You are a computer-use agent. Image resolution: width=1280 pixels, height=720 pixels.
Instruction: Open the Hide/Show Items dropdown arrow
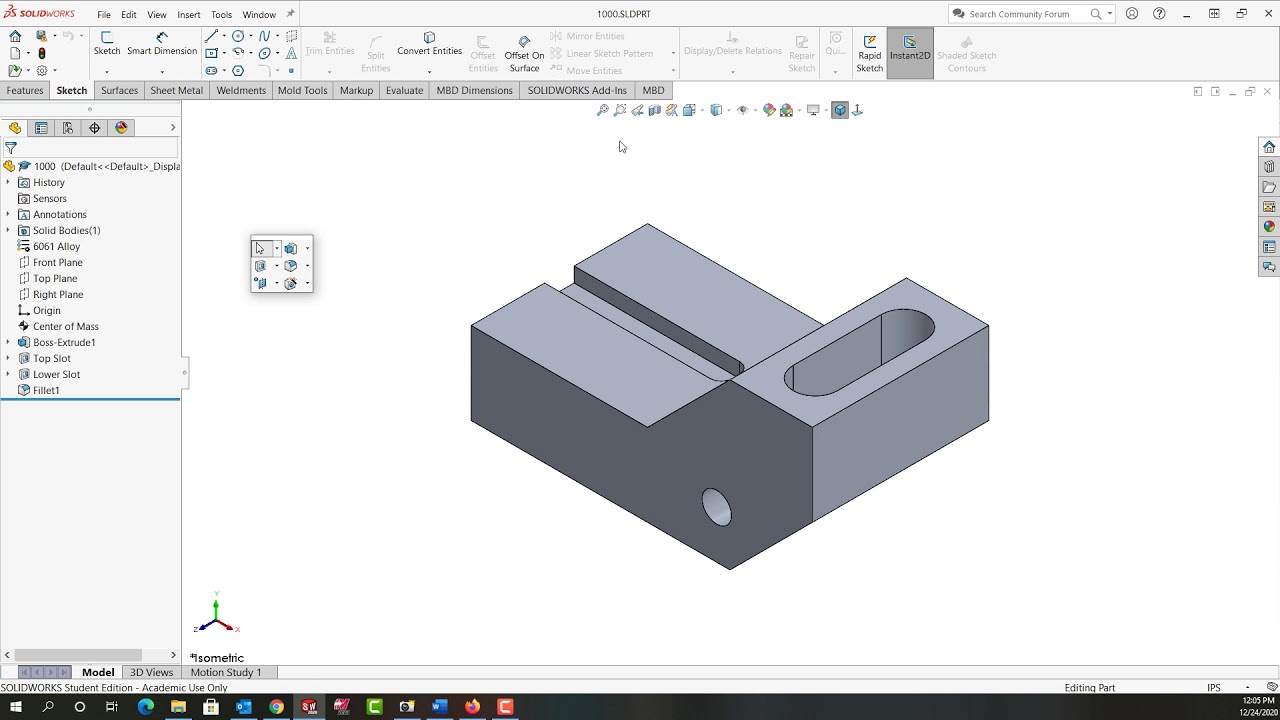(754, 110)
